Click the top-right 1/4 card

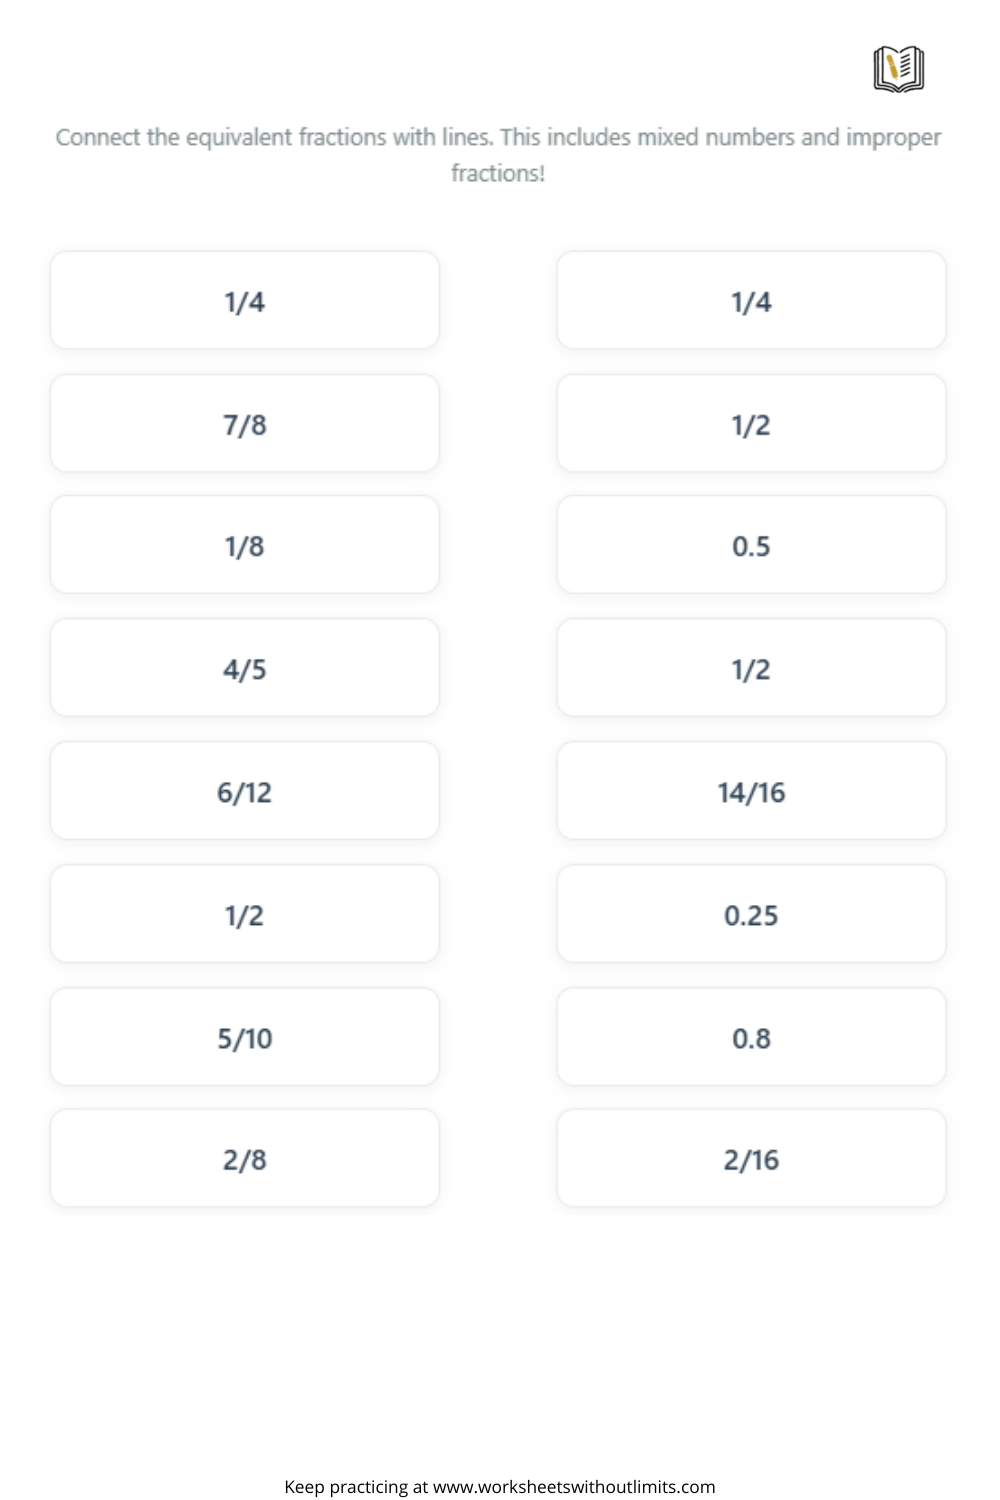[751, 300]
